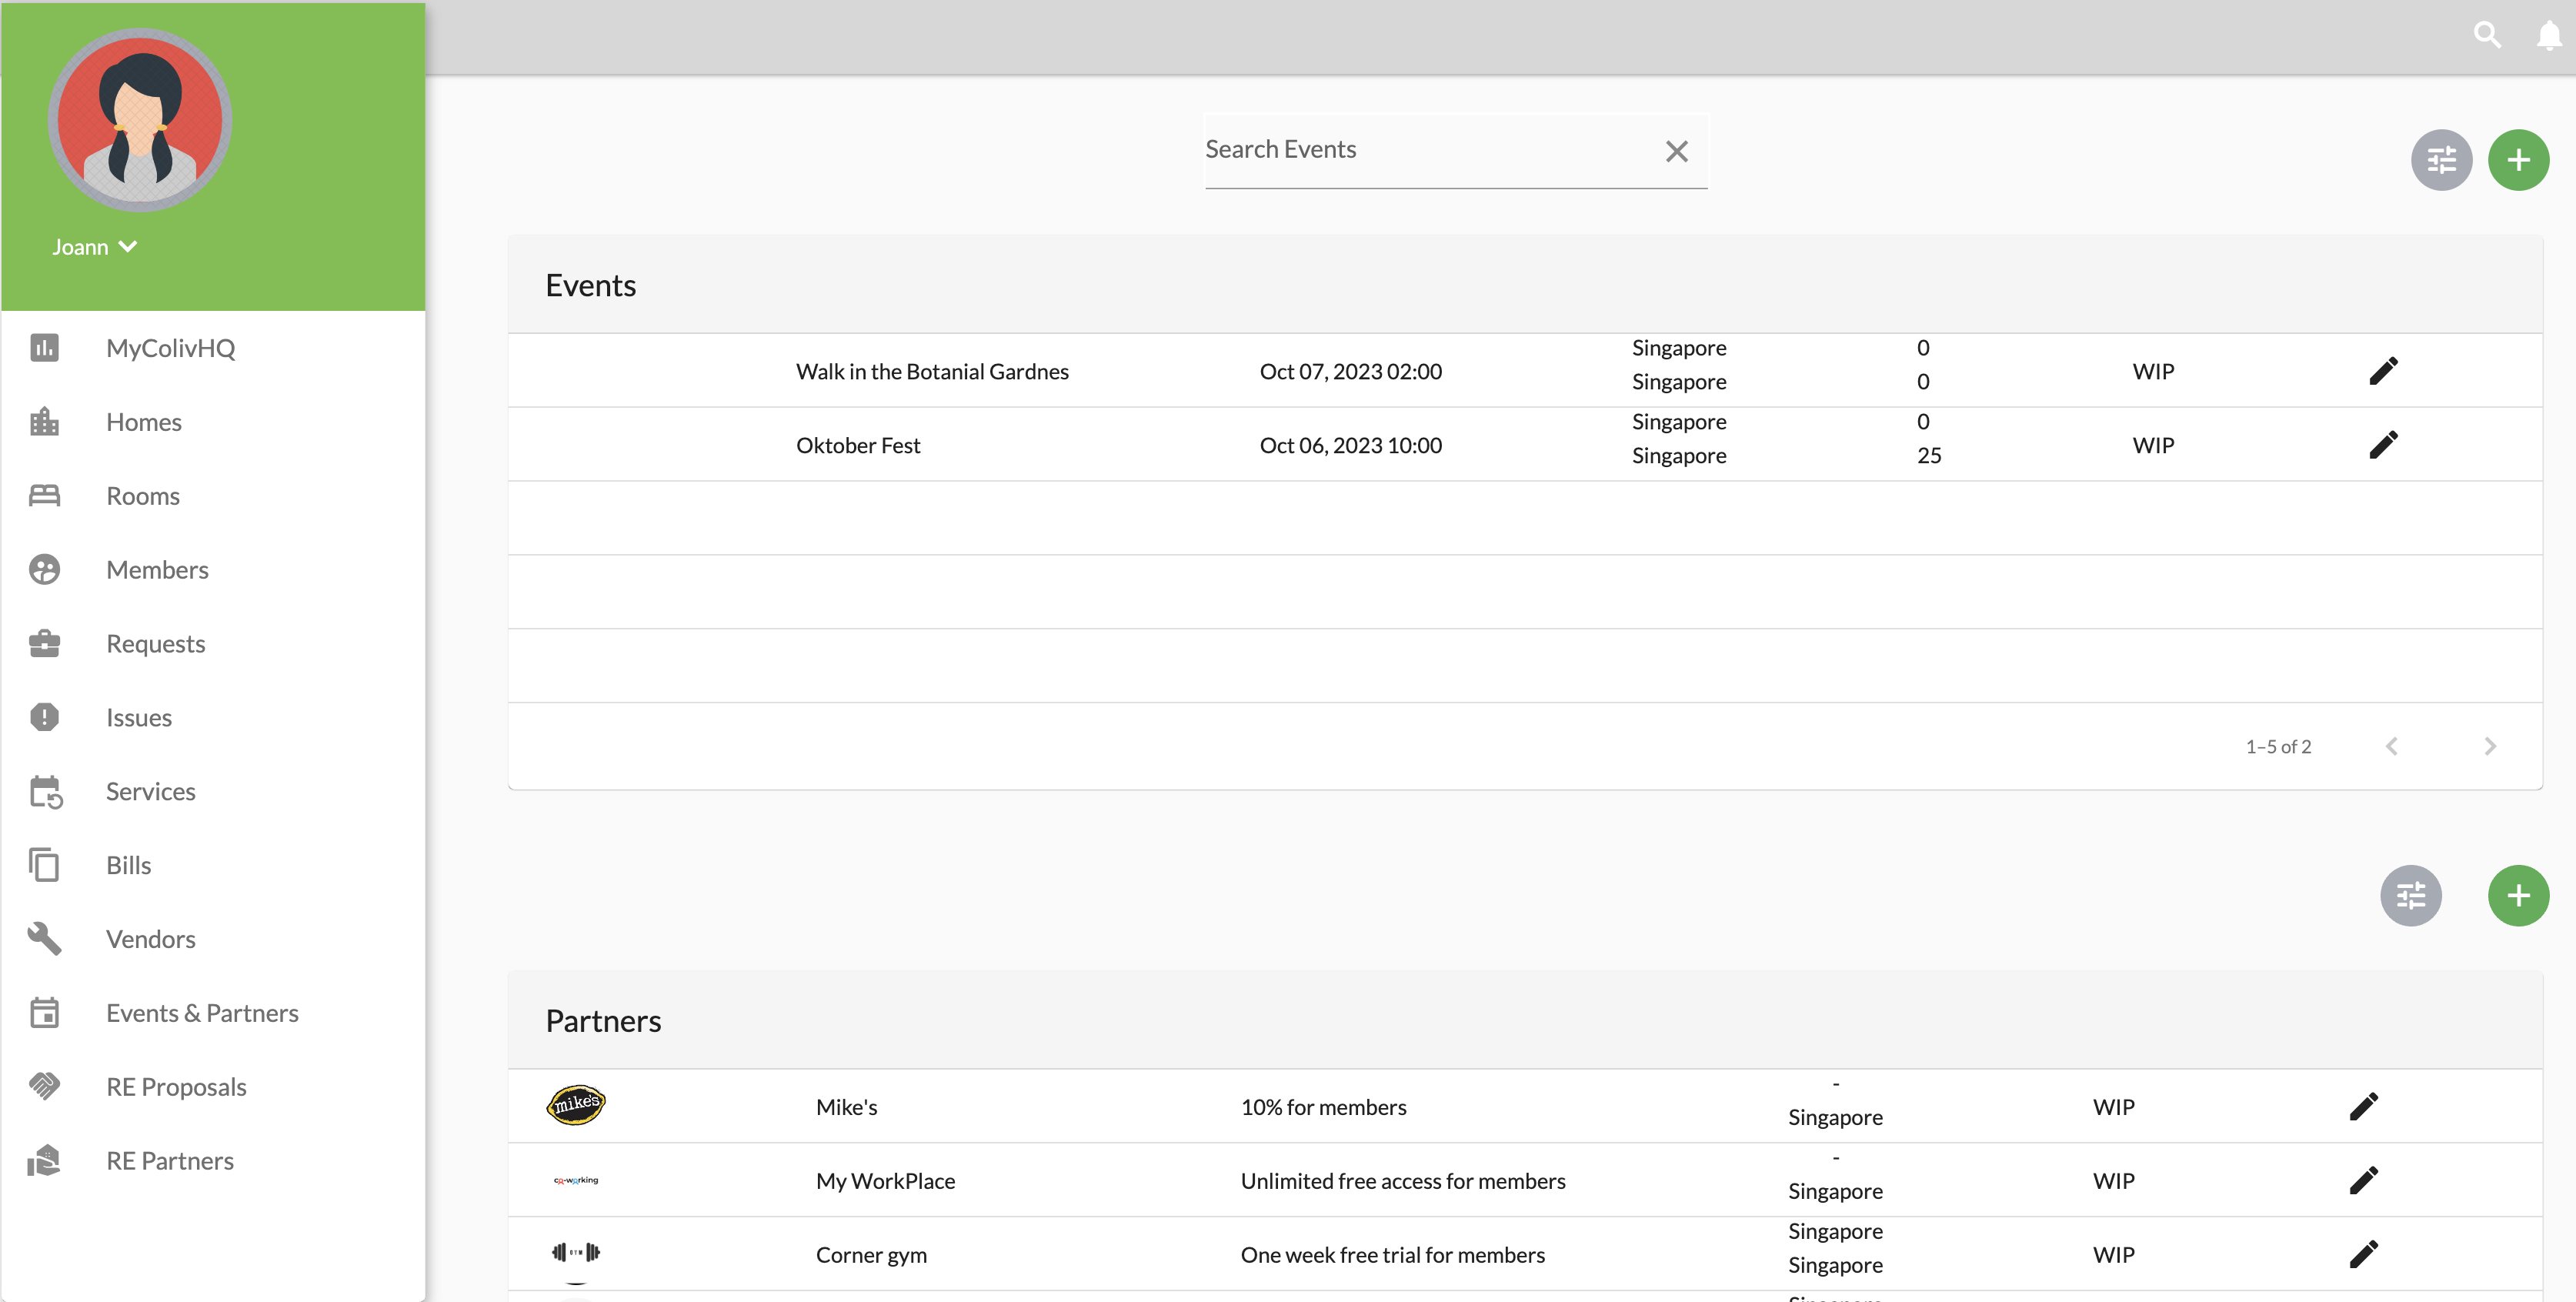This screenshot has height=1302, width=2576.
Task: Open the My WorkPlace partner row
Action: 885,1181
